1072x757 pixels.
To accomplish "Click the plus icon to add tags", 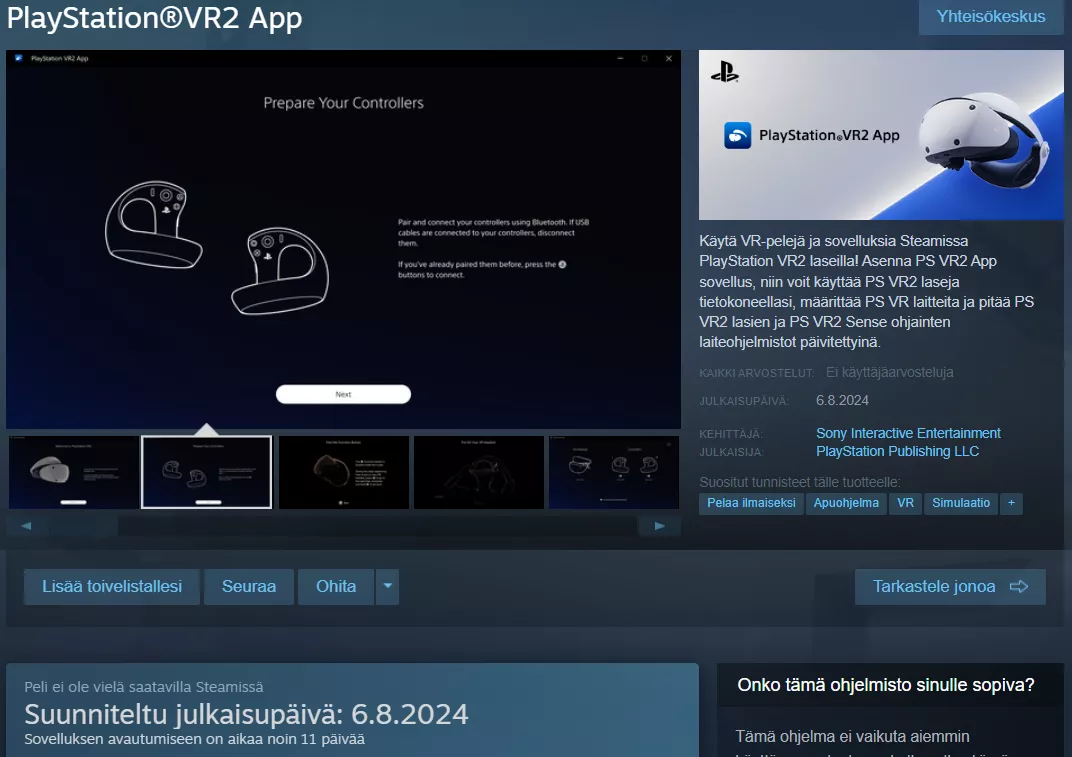I will [1011, 503].
